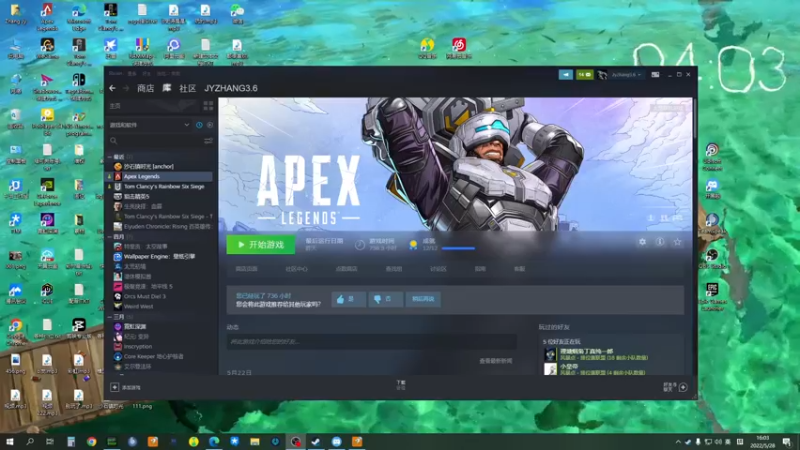Screen dimensions: 800x450
Task: Switch library to grid collections view
Action: click(x=208, y=106)
